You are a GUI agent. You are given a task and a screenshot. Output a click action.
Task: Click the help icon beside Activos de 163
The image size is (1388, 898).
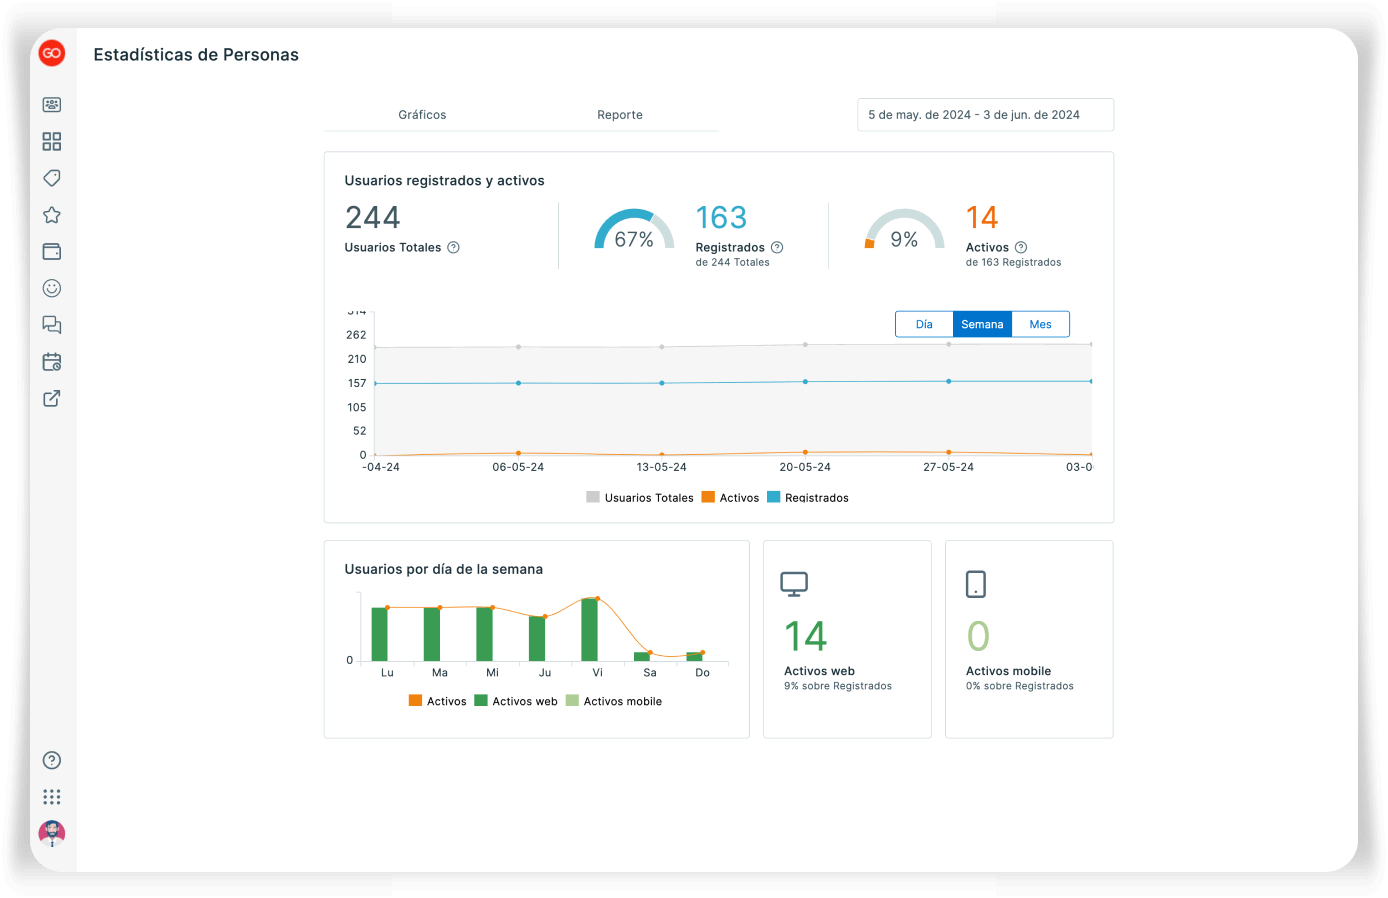tap(1021, 248)
